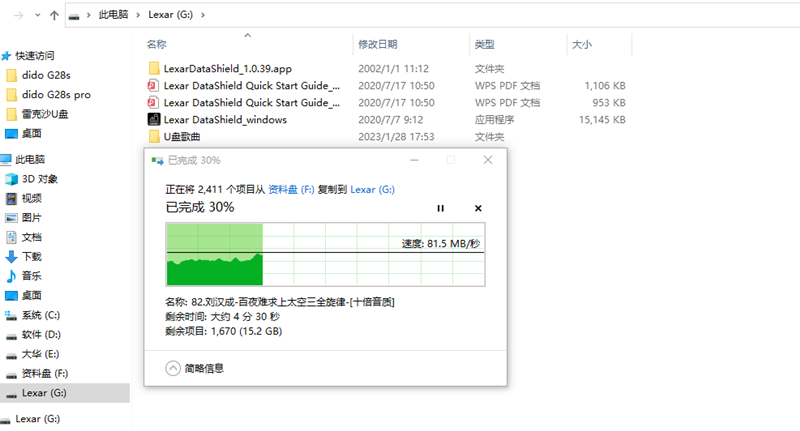Click the date 2002/1/1 11:12
The height and width of the screenshot is (431, 800).
393,68
